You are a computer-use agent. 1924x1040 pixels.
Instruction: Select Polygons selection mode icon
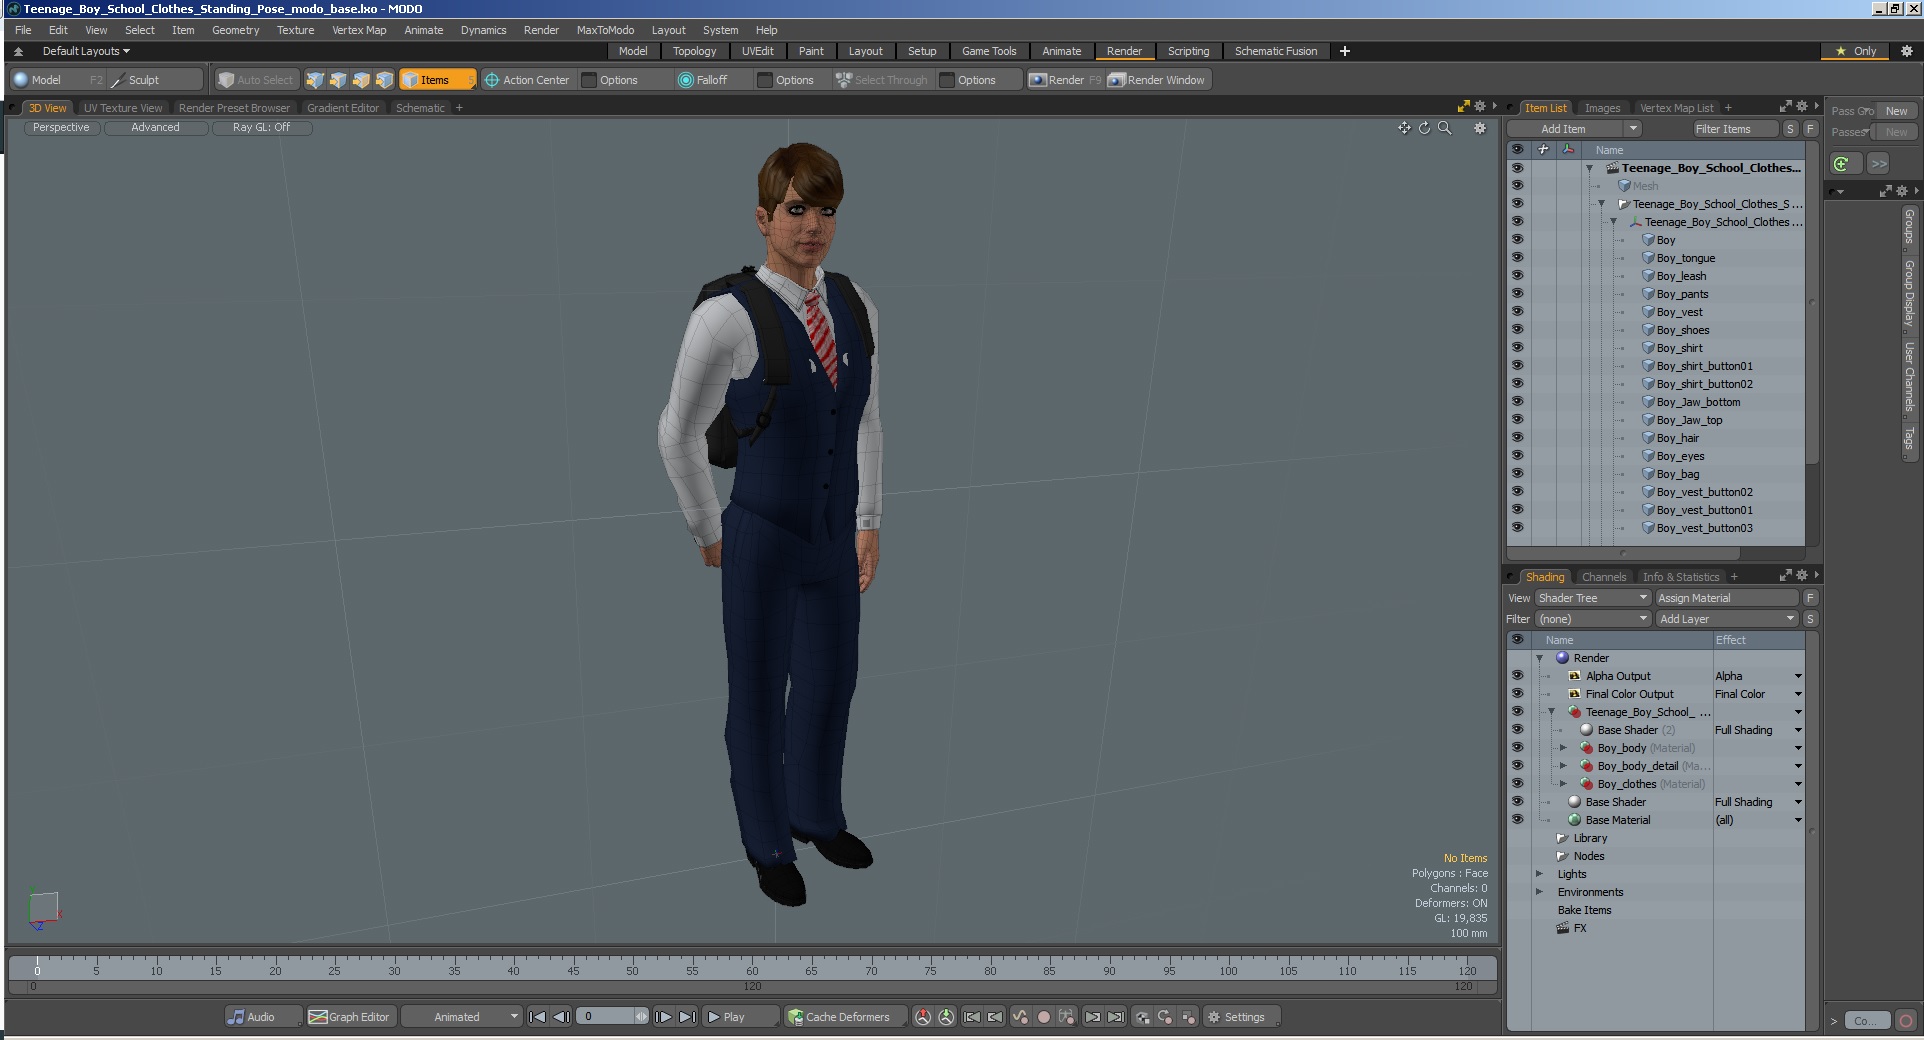(361, 80)
